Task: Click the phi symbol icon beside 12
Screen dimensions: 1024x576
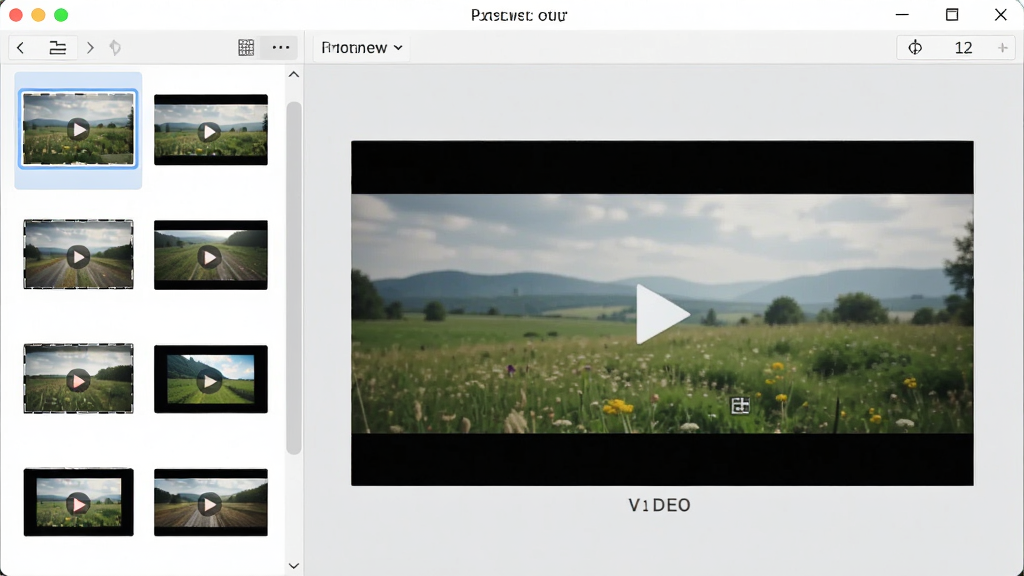Action: point(915,48)
